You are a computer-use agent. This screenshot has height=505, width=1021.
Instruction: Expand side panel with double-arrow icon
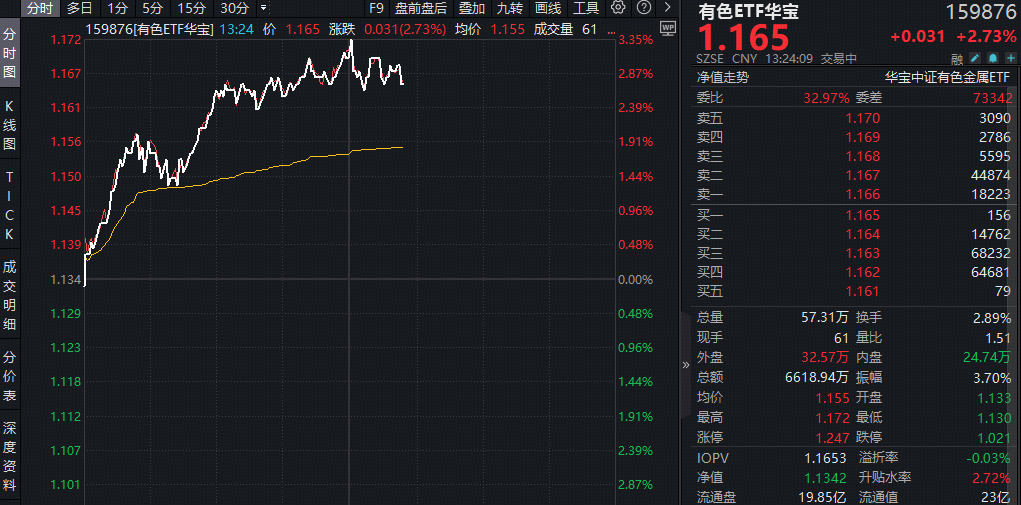pos(686,365)
